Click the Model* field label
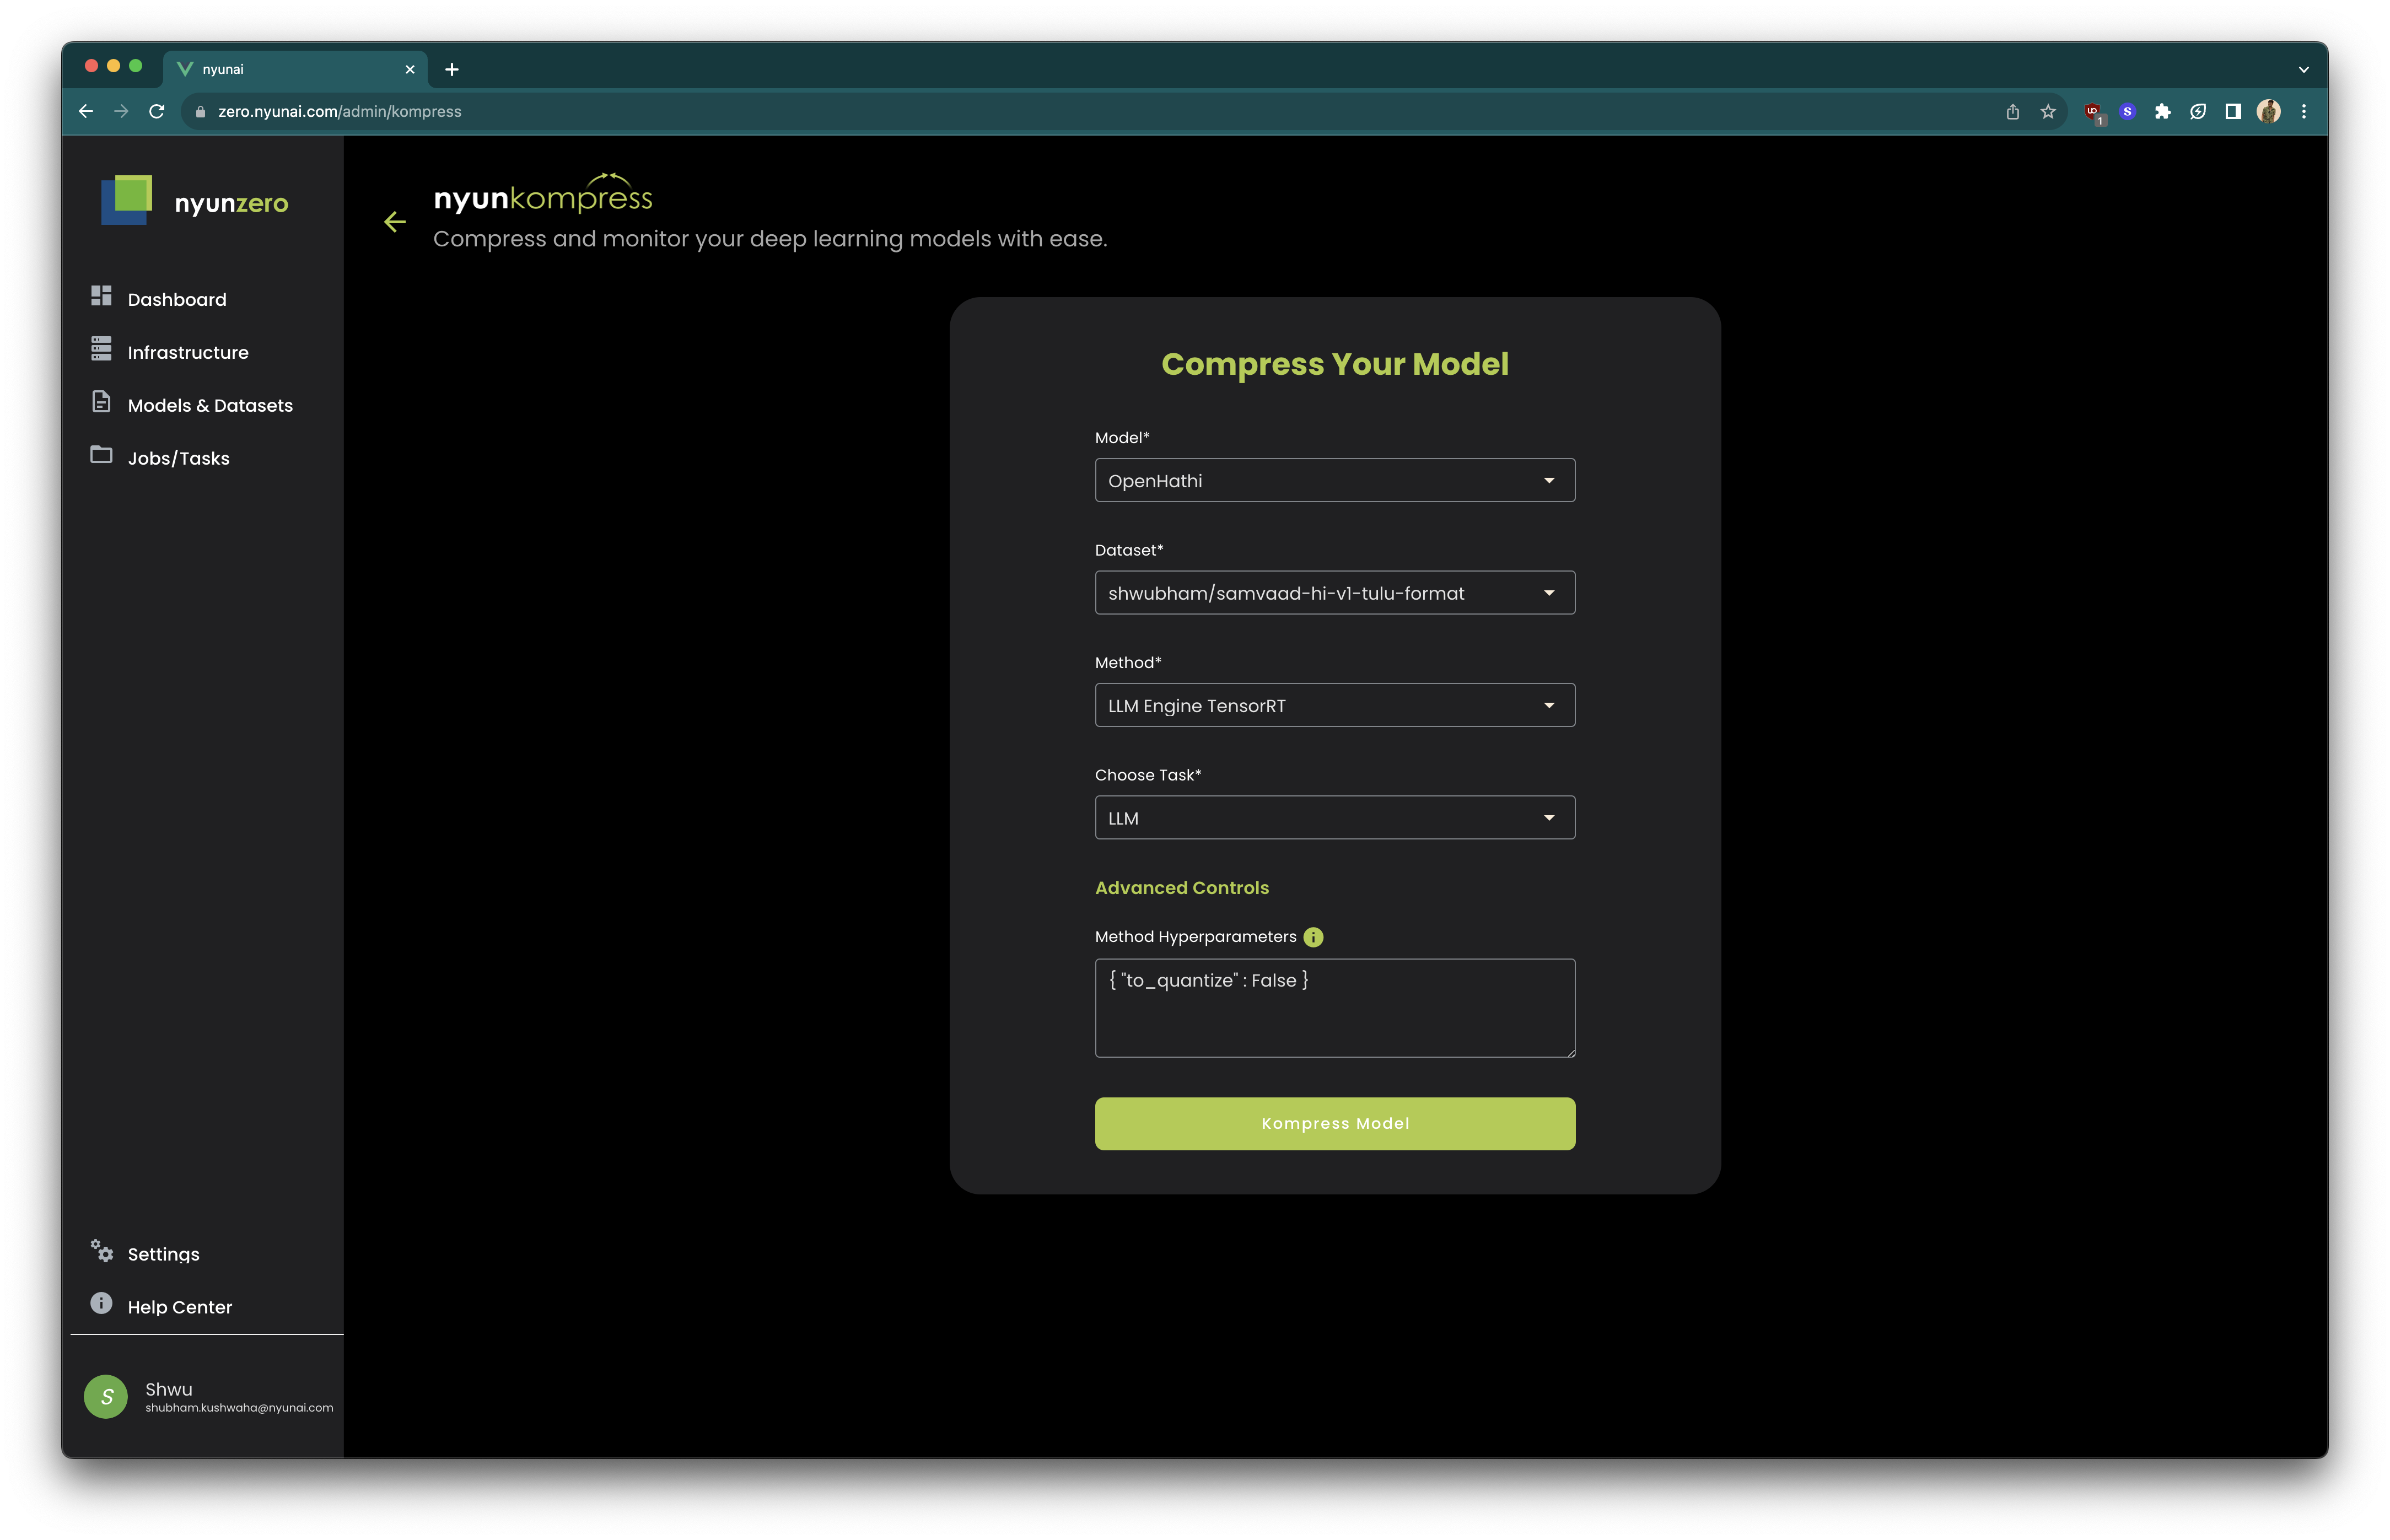 [x=1122, y=437]
